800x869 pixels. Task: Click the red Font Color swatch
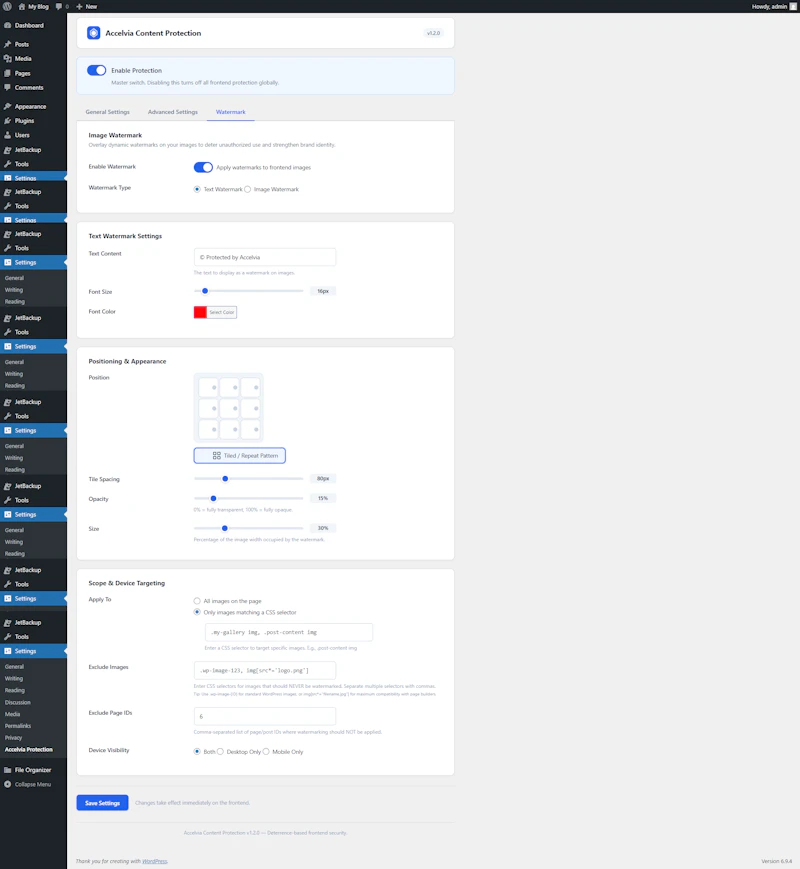[x=200, y=312]
